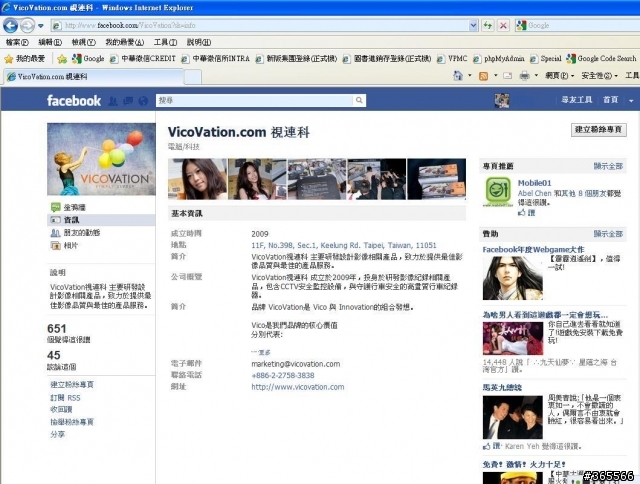Screen dimensions: 640x484
Task: Click the browser Forward arrow button
Action: (x=27, y=26)
